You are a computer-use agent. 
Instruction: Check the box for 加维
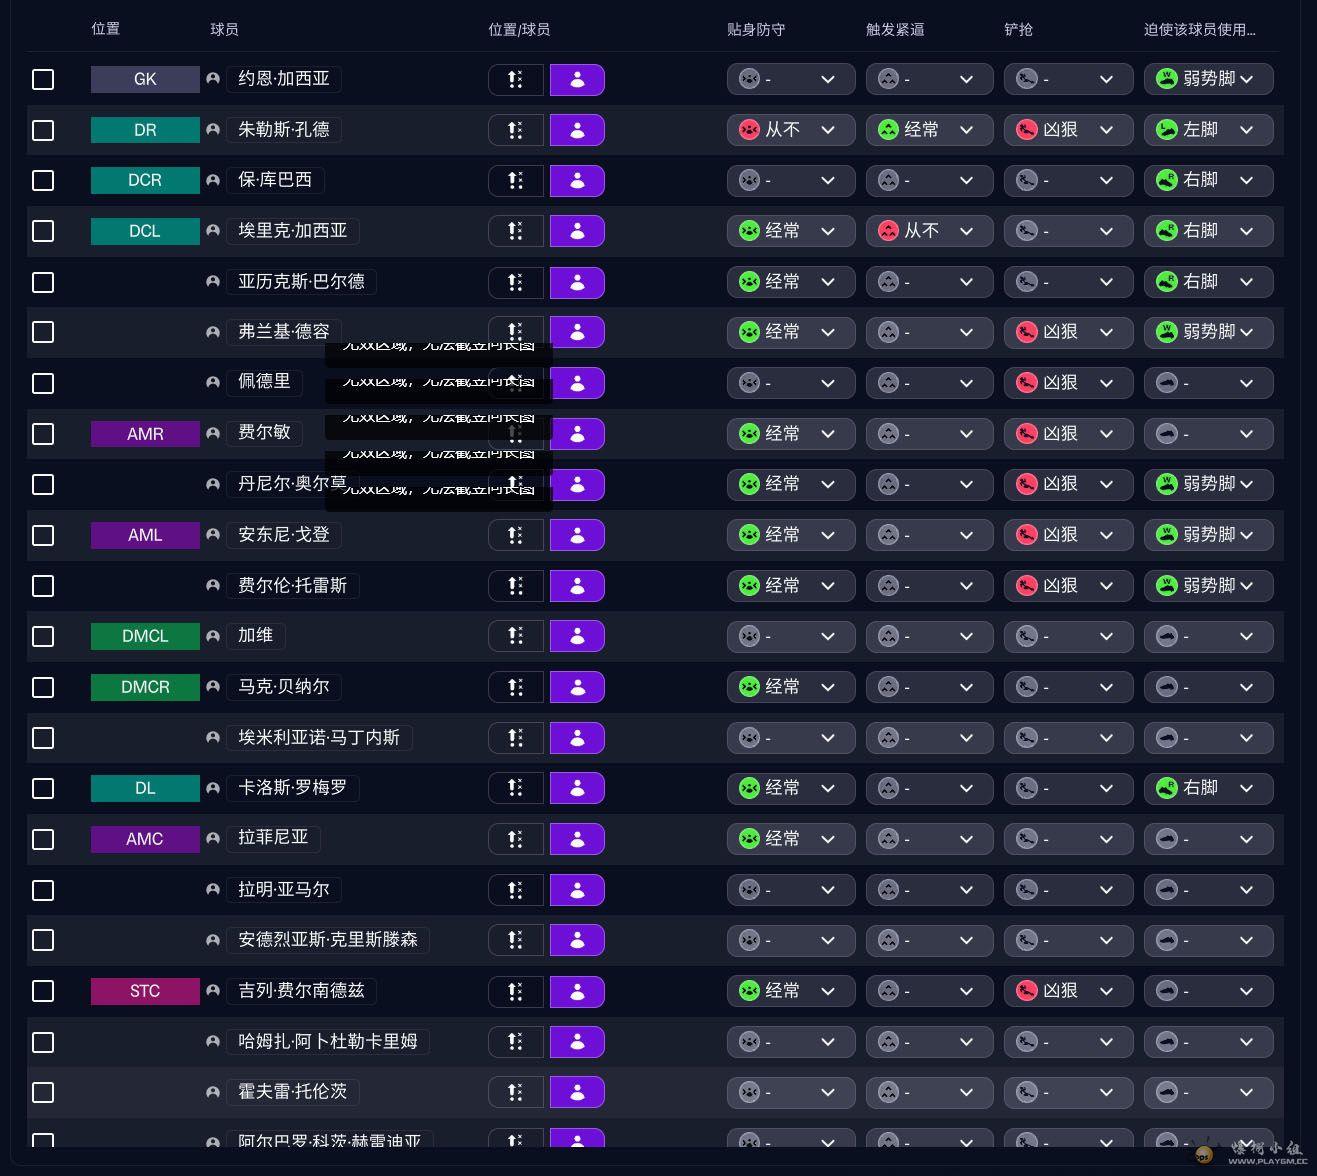pyautogui.click(x=43, y=636)
